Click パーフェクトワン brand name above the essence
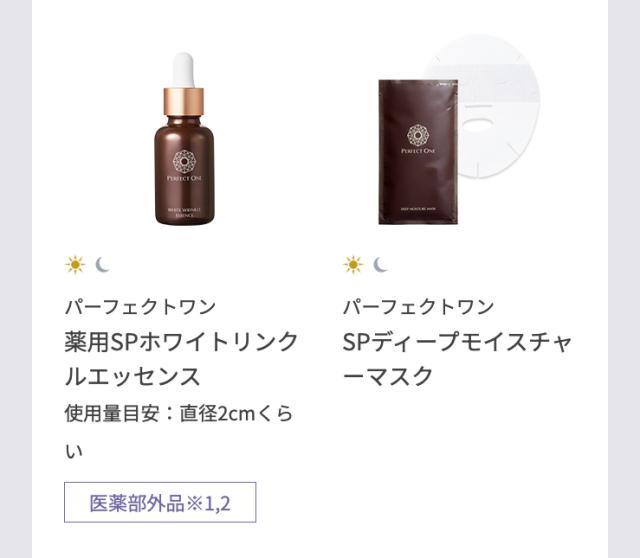This screenshot has height=558, width=640. 140,307
